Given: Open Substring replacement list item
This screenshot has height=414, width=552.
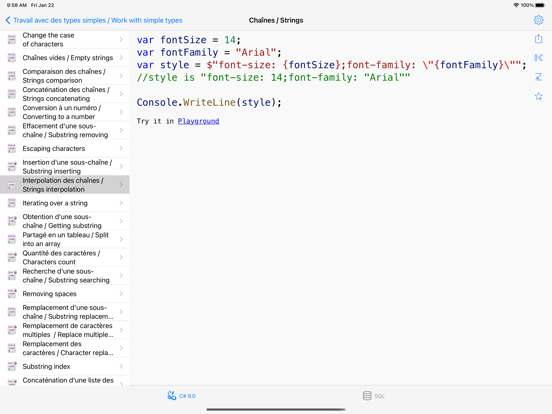Looking at the screenshot, I should tap(65, 312).
